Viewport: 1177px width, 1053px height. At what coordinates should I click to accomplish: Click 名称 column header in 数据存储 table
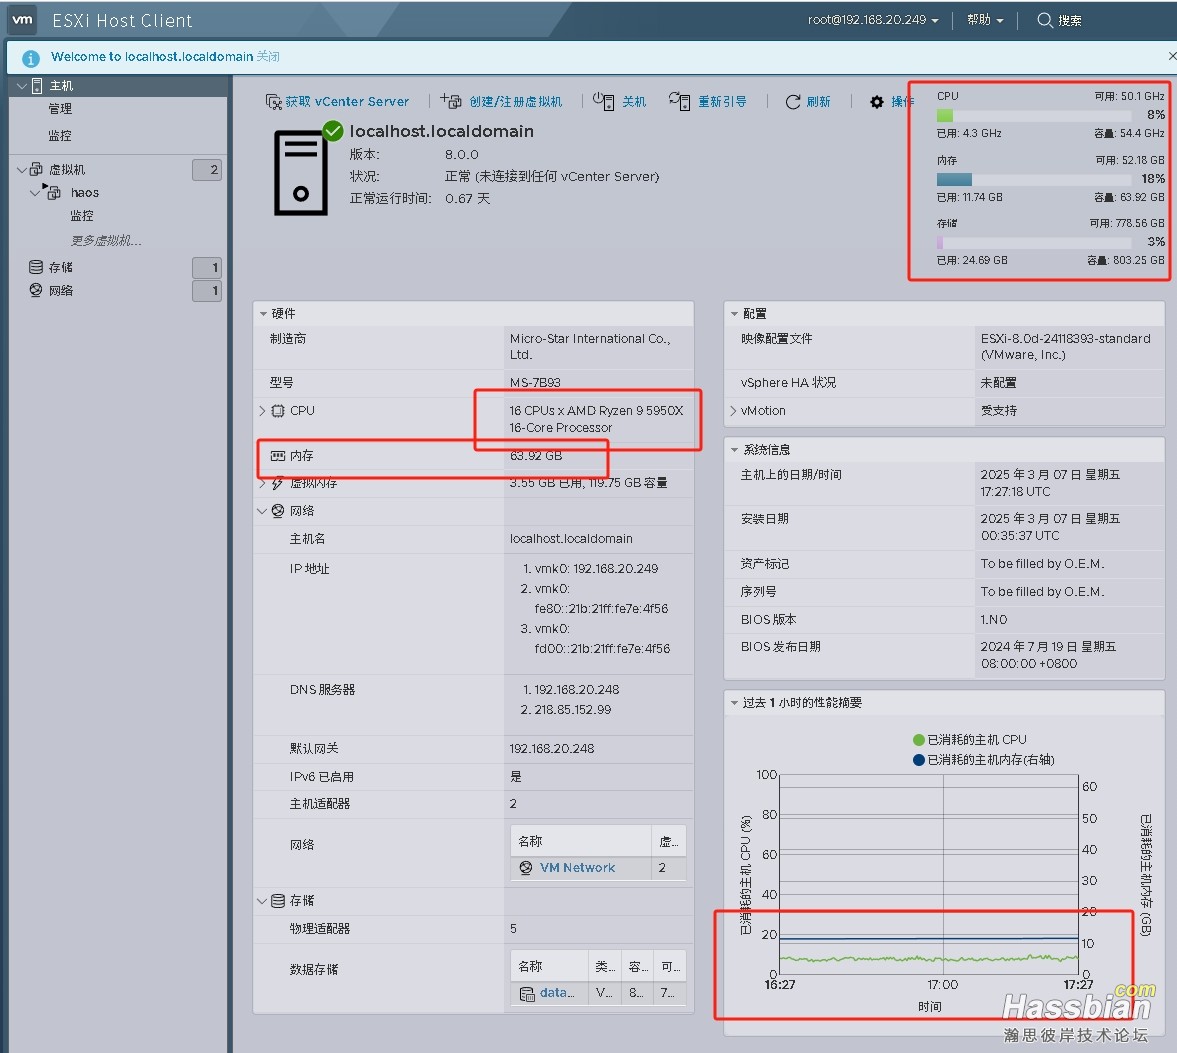point(549,967)
